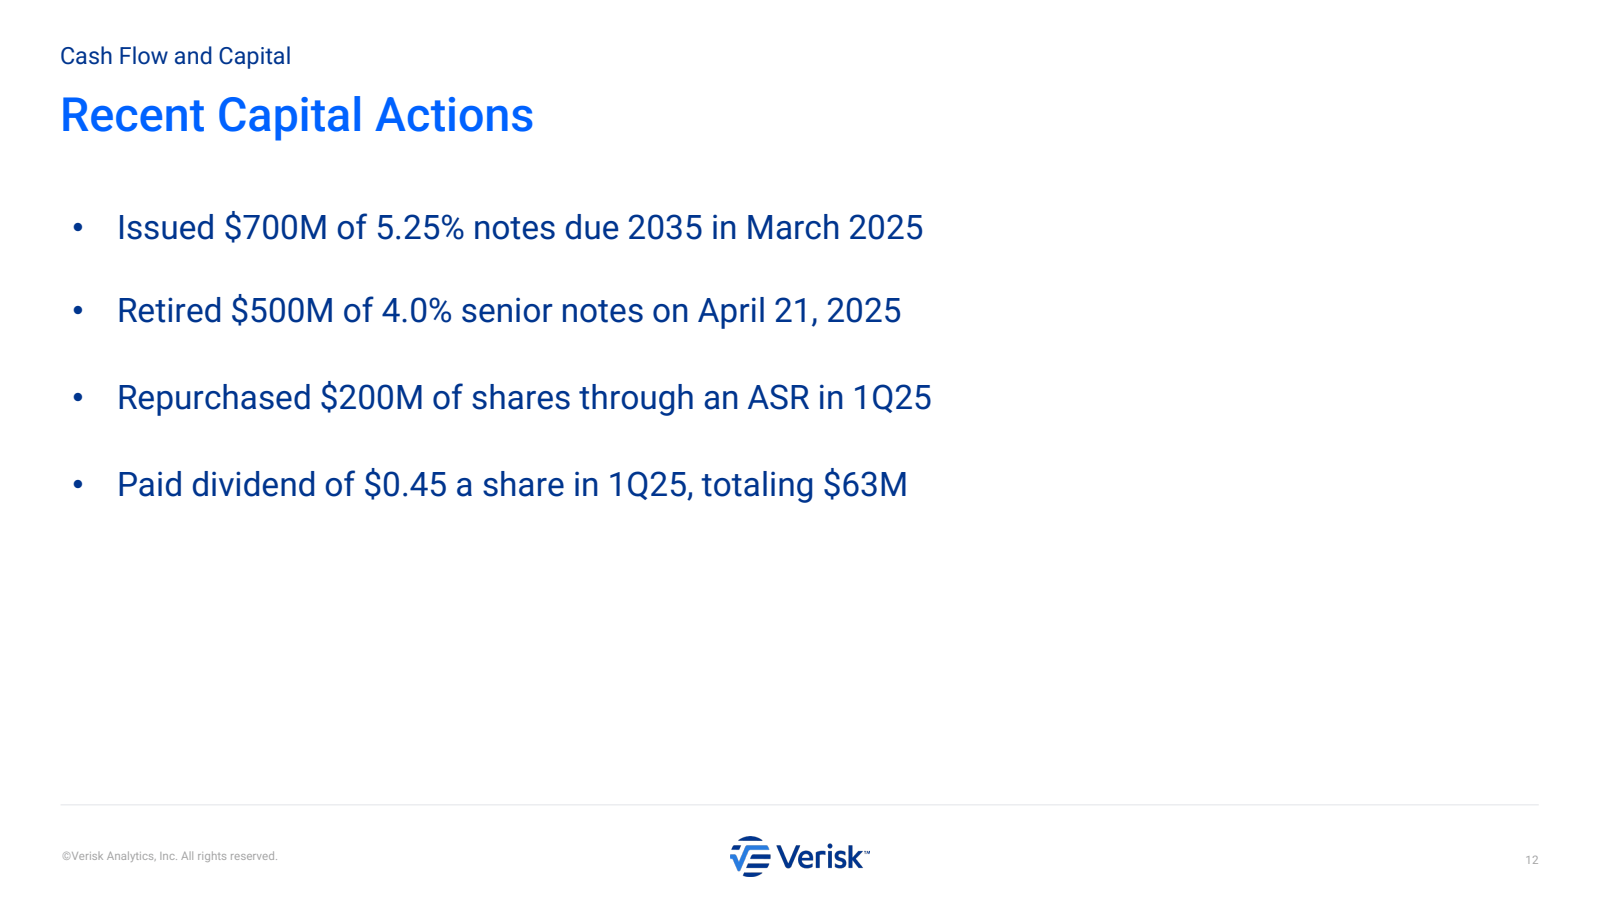Click the text April 21, 2025
Screen dimensions: 1600x900
click(799, 311)
